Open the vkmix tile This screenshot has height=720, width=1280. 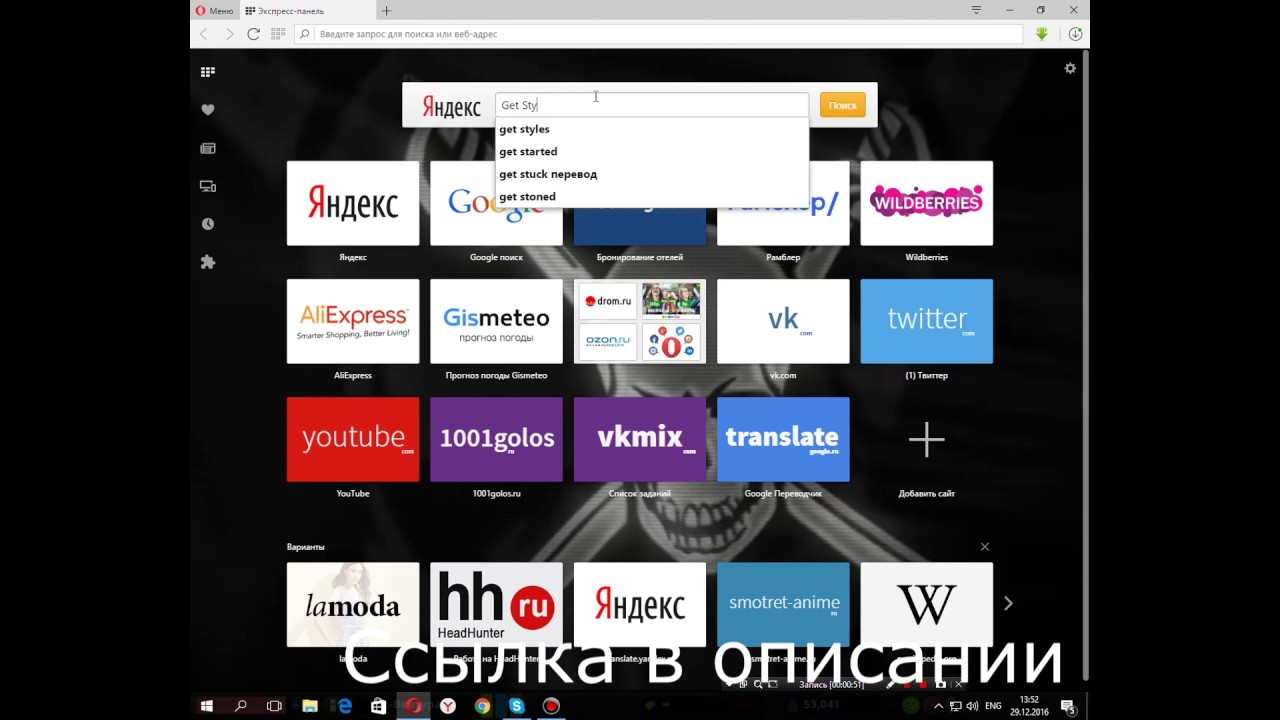pyautogui.click(x=640, y=439)
